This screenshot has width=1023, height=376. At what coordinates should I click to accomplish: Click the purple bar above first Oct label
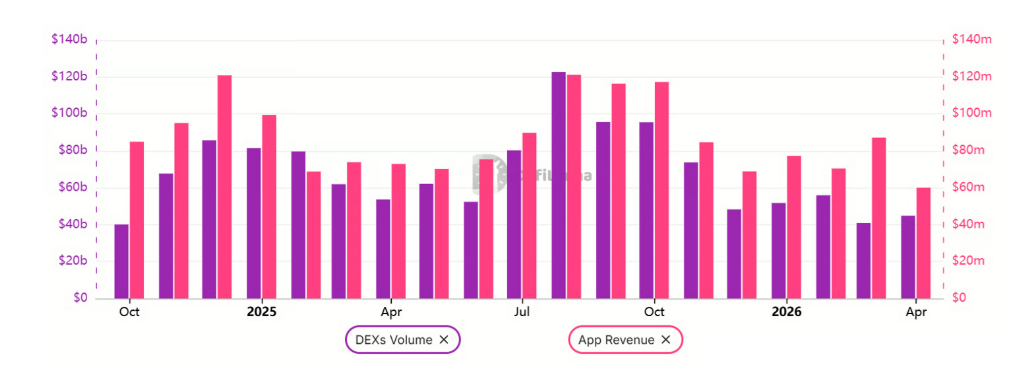(x=121, y=262)
